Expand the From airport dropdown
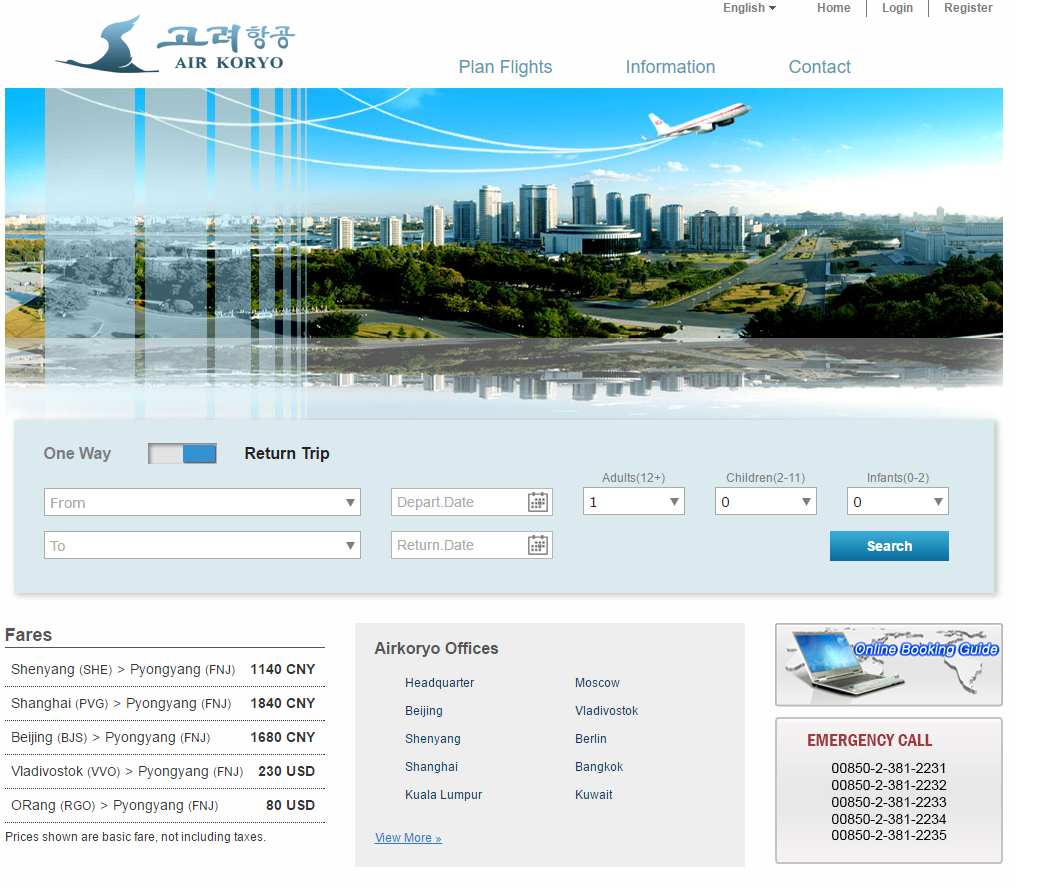 pos(202,502)
